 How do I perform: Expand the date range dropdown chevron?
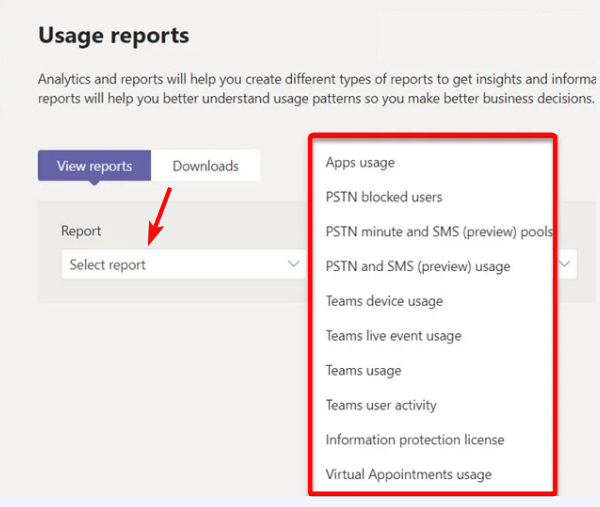(x=564, y=264)
